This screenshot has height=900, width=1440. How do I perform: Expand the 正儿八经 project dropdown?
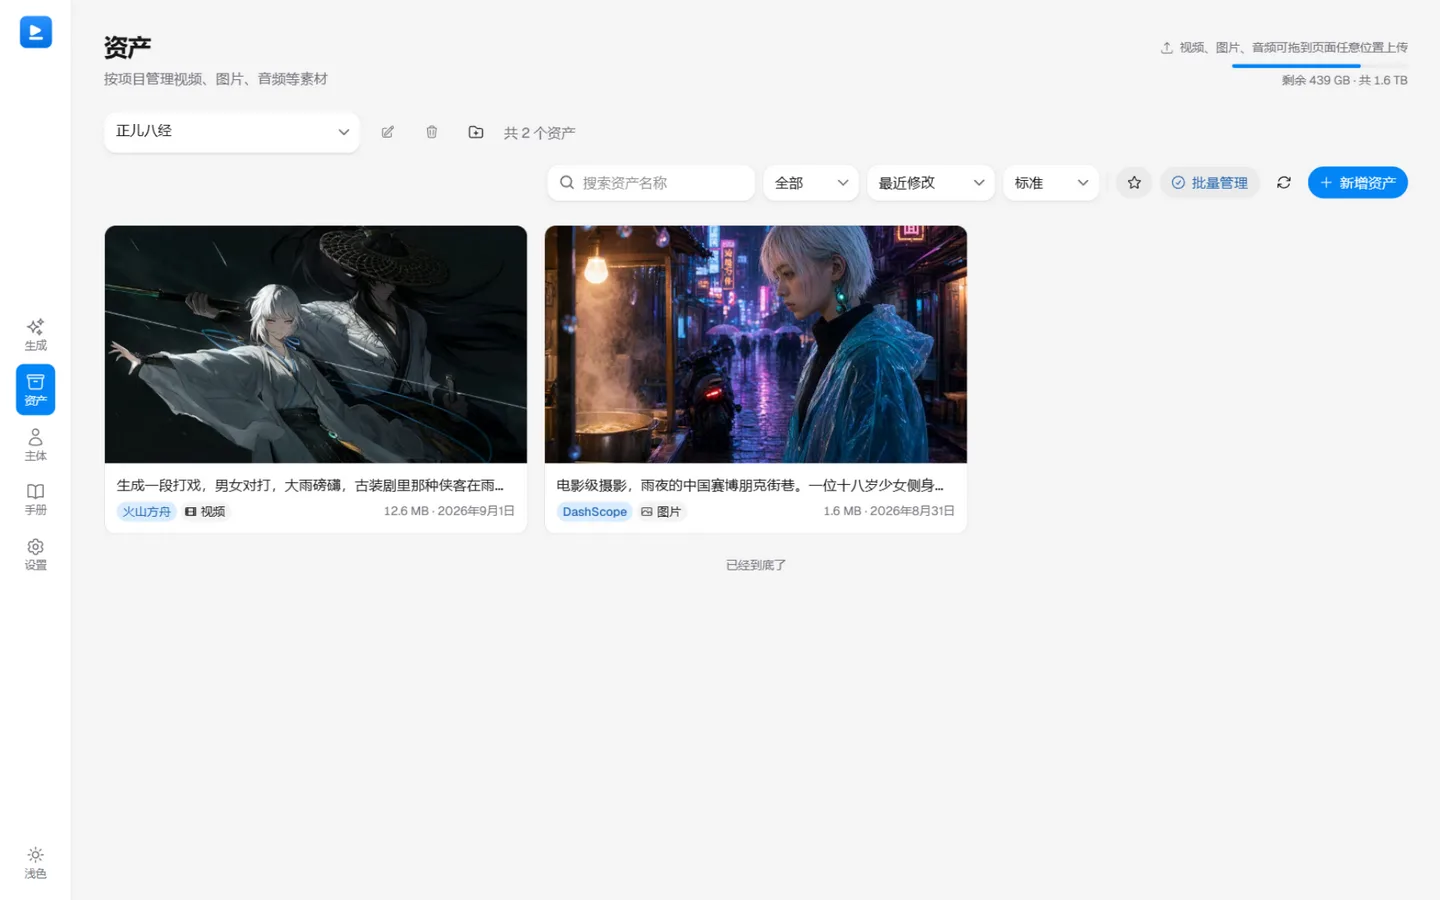(x=232, y=132)
